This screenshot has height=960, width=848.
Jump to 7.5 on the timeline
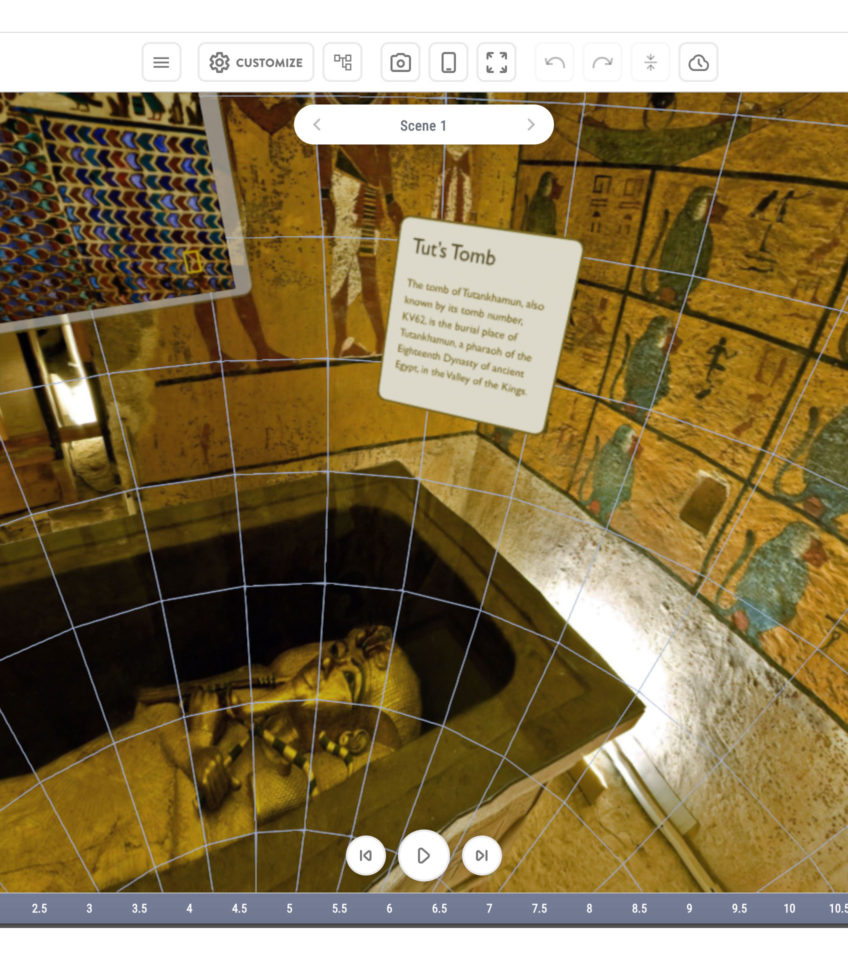(539, 909)
